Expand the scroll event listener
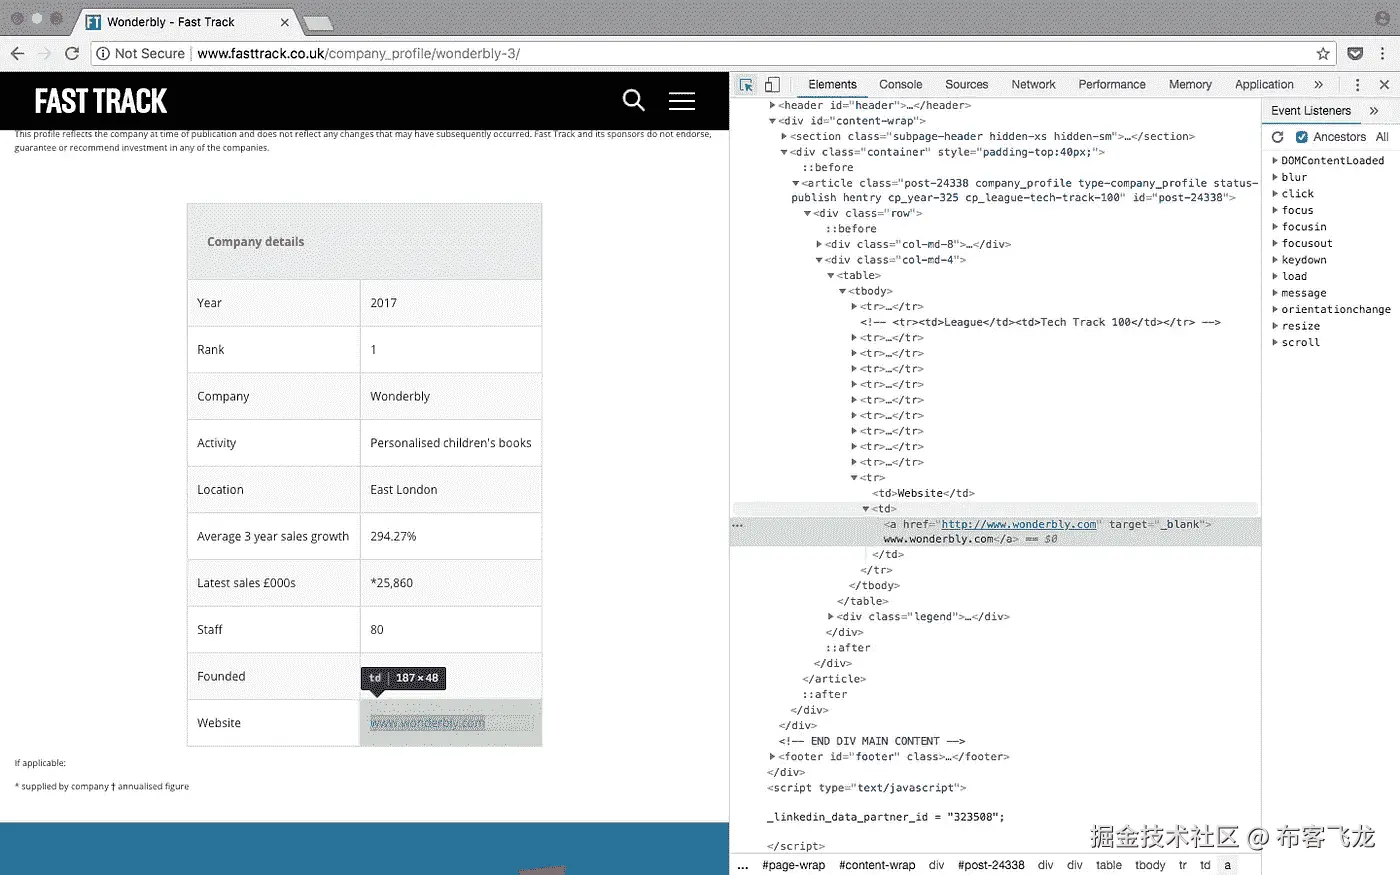Image resolution: width=1400 pixels, height=875 pixels. [x=1275, y=343]
